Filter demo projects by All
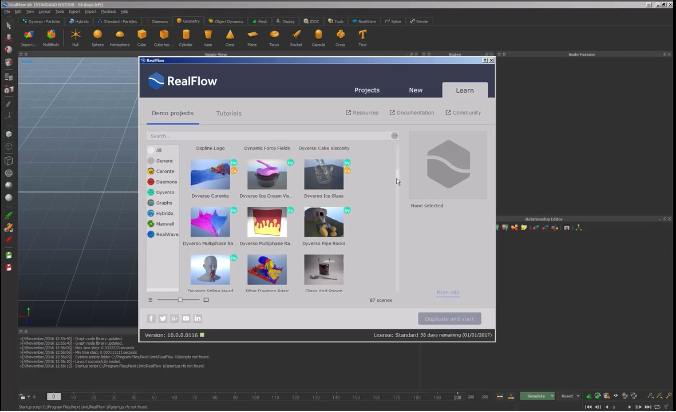The image size is (676, 412). (154, 150)
